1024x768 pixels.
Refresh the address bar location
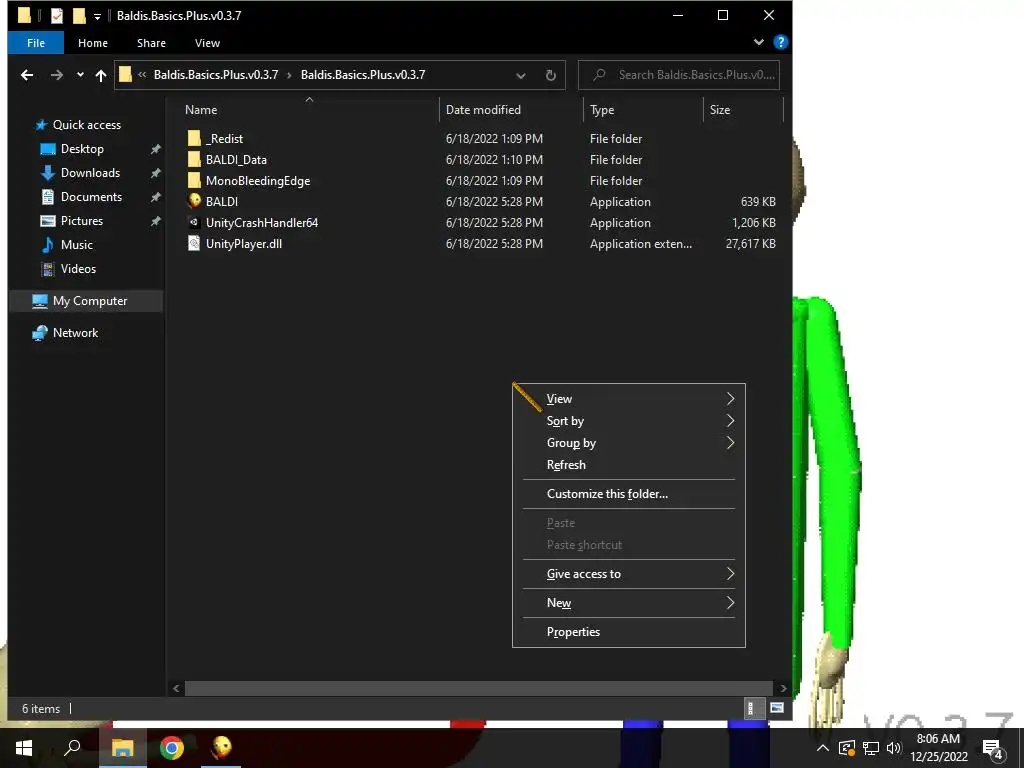tap(551, 75)
